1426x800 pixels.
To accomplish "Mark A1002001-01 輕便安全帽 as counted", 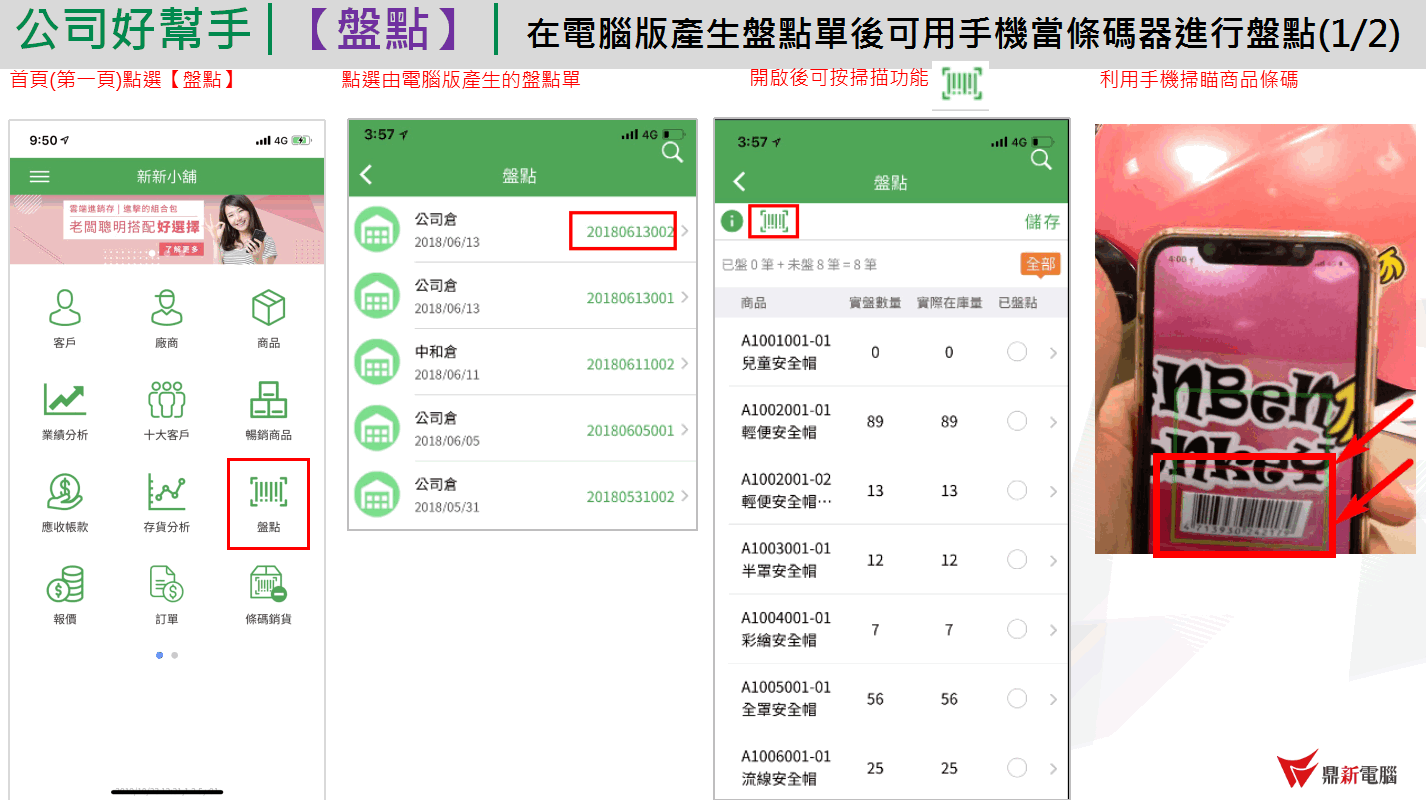I will [x=1017, y=421].
